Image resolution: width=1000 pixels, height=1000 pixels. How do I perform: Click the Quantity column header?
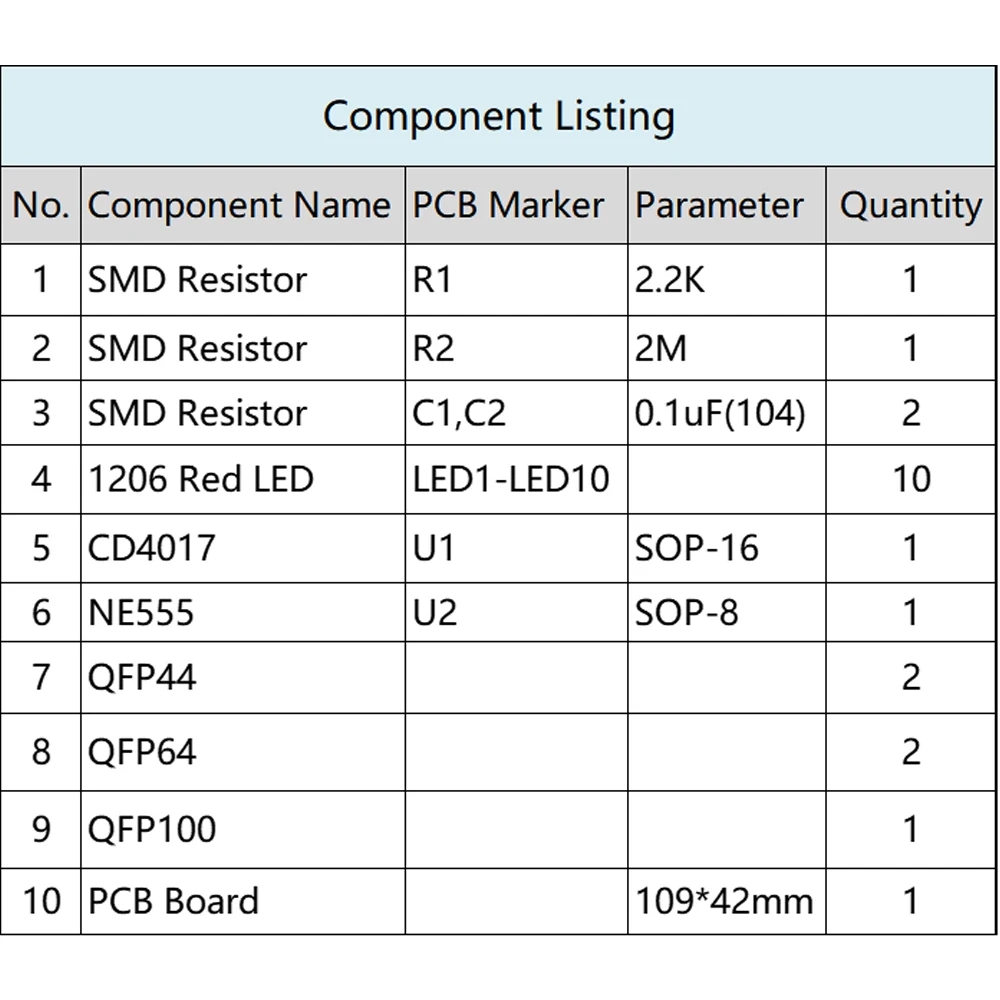(x=910, y=205)
